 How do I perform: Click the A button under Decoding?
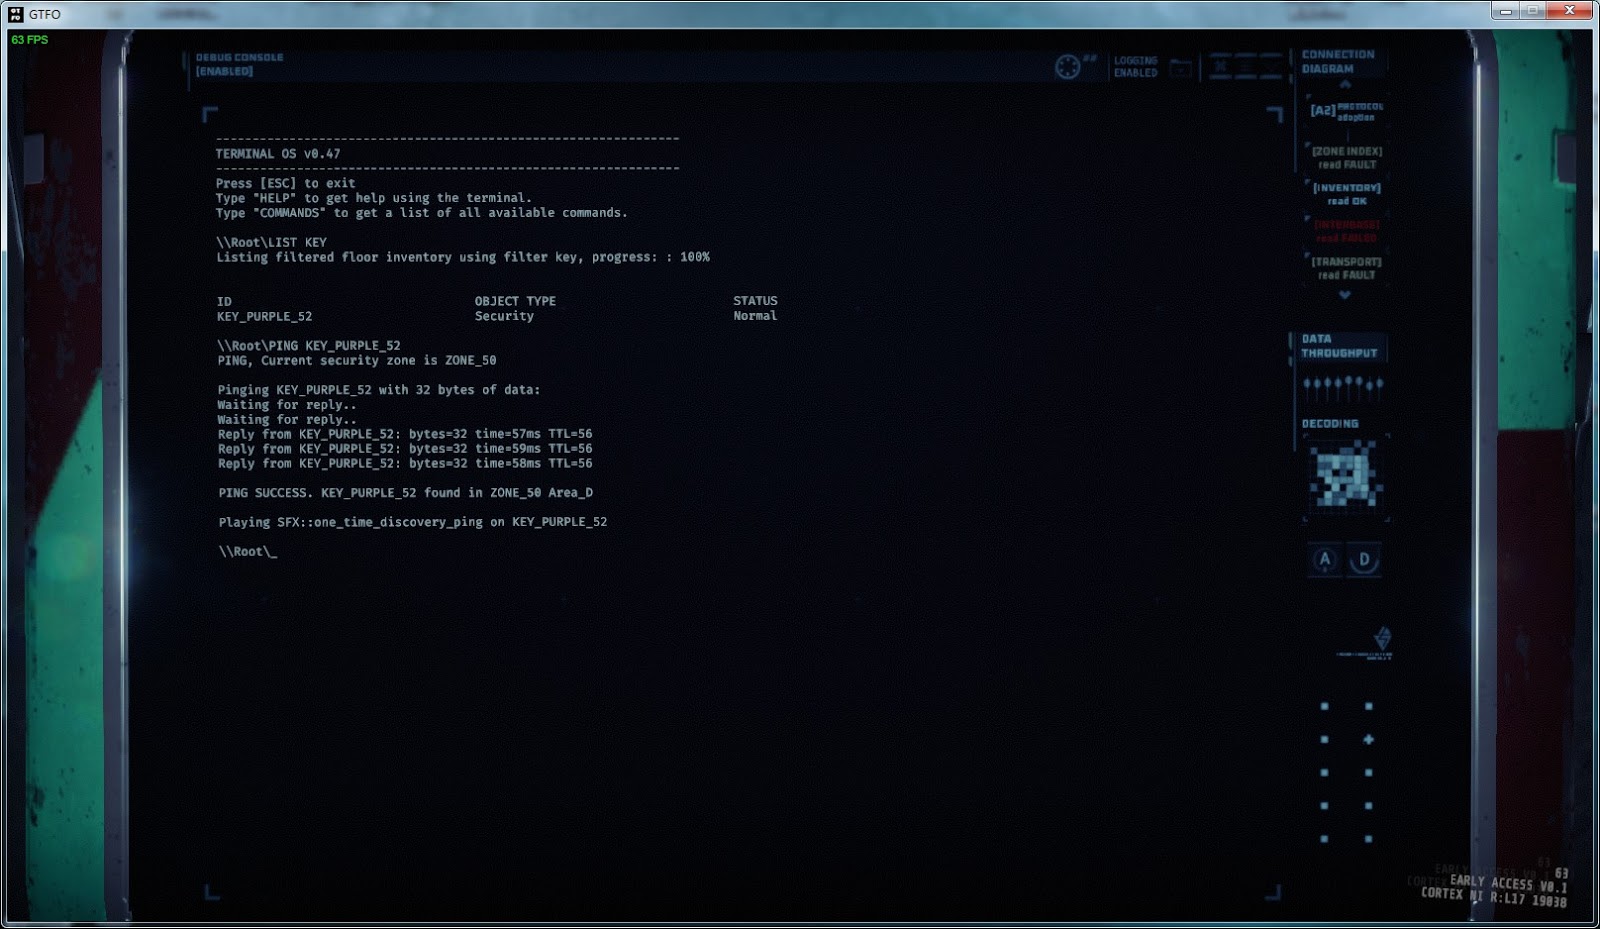point(1325,559)
